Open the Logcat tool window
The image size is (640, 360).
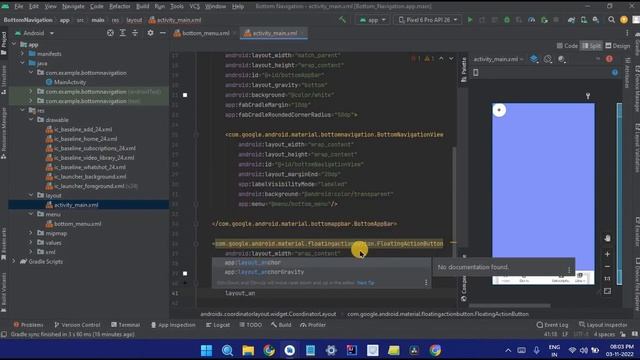click(x=218, y=325)
